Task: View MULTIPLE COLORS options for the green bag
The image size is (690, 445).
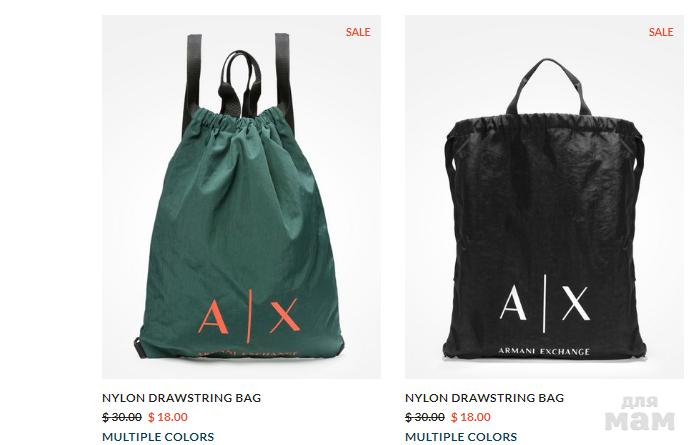Action: click(158, 437)
